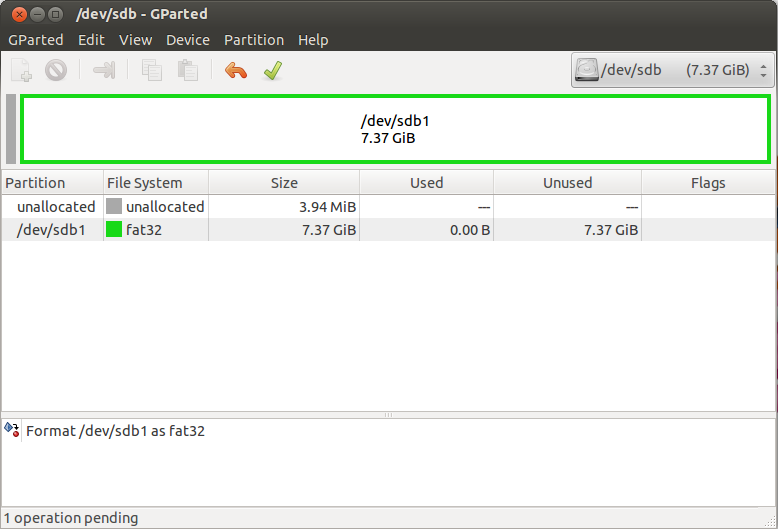
Task: Minimize the GParted window
Action: pos(37,14)
